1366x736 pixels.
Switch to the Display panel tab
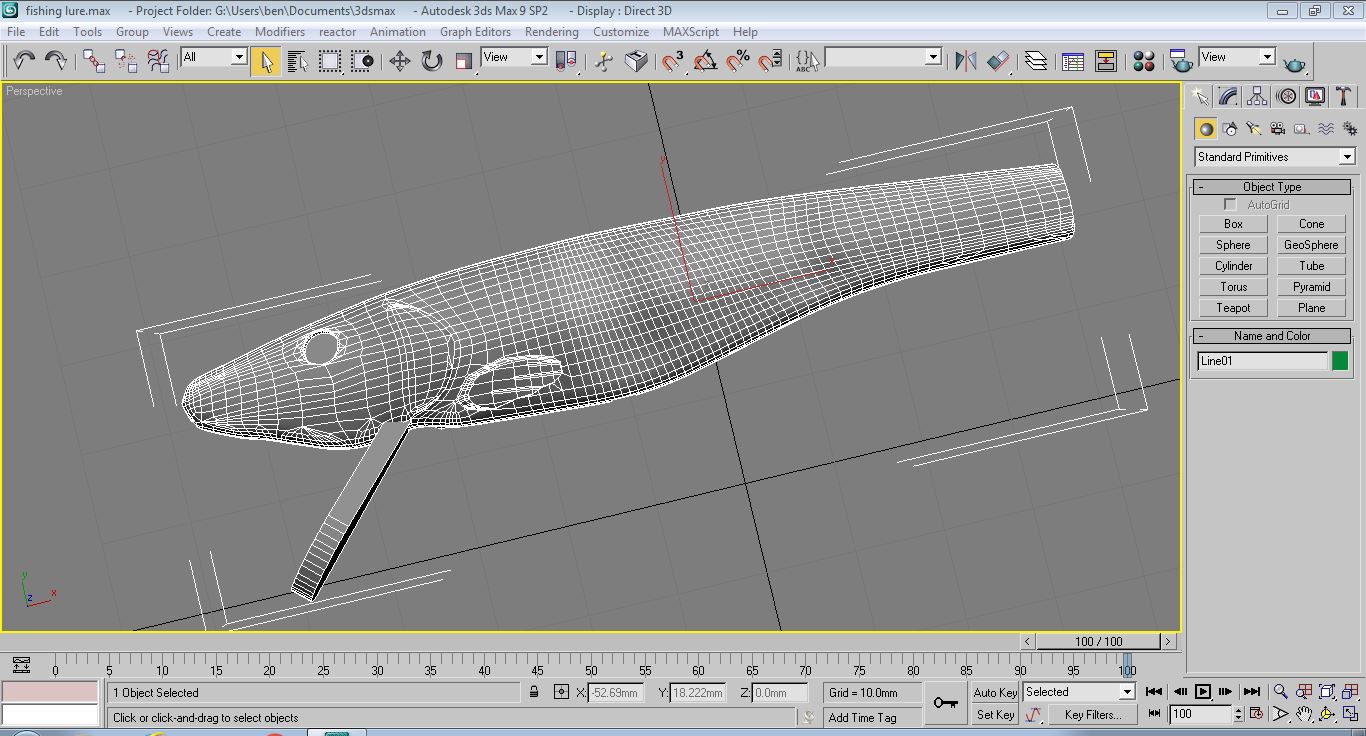[1316, 96]
